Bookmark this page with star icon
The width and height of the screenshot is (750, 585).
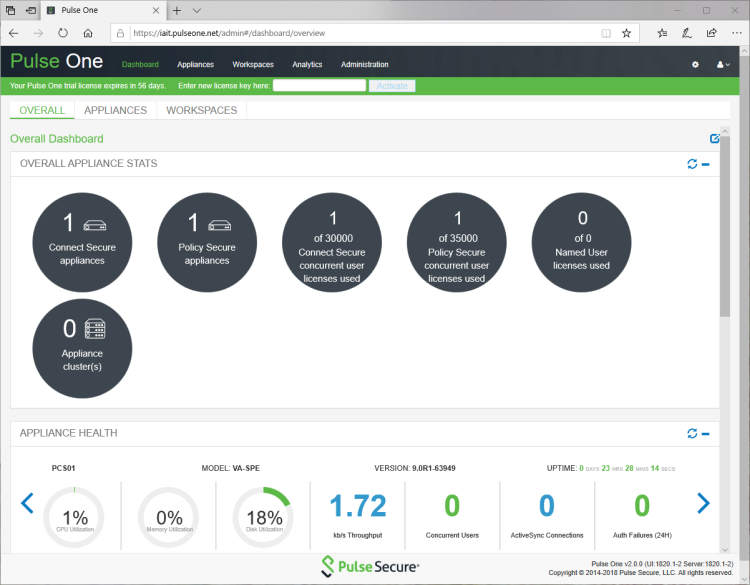click(x=626, y=33)
